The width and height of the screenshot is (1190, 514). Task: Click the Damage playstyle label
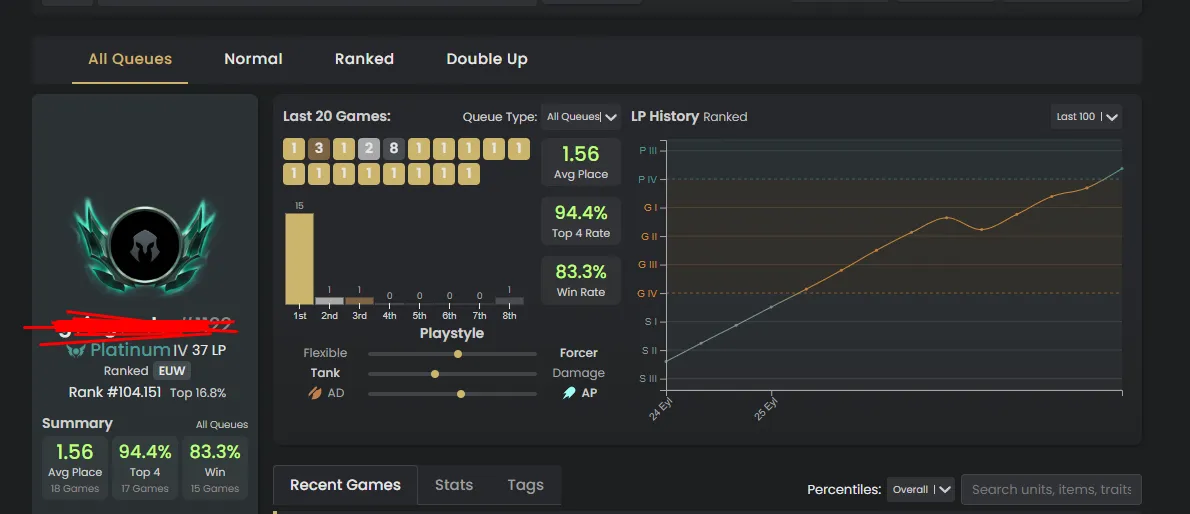[x=578, y=373]
